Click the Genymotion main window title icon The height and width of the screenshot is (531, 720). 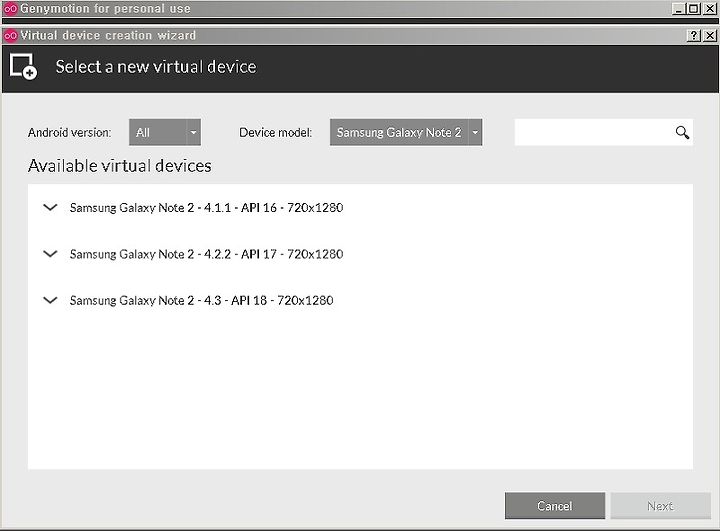[x=10, y=9]
